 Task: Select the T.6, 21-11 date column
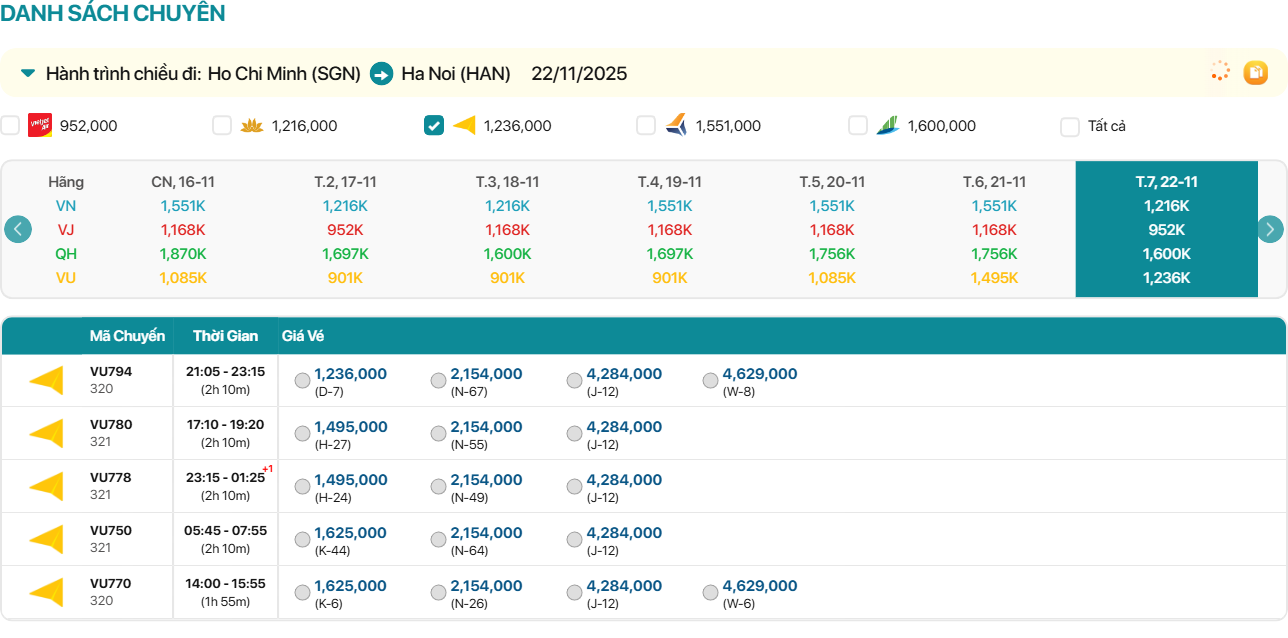(x=994, y=182)
